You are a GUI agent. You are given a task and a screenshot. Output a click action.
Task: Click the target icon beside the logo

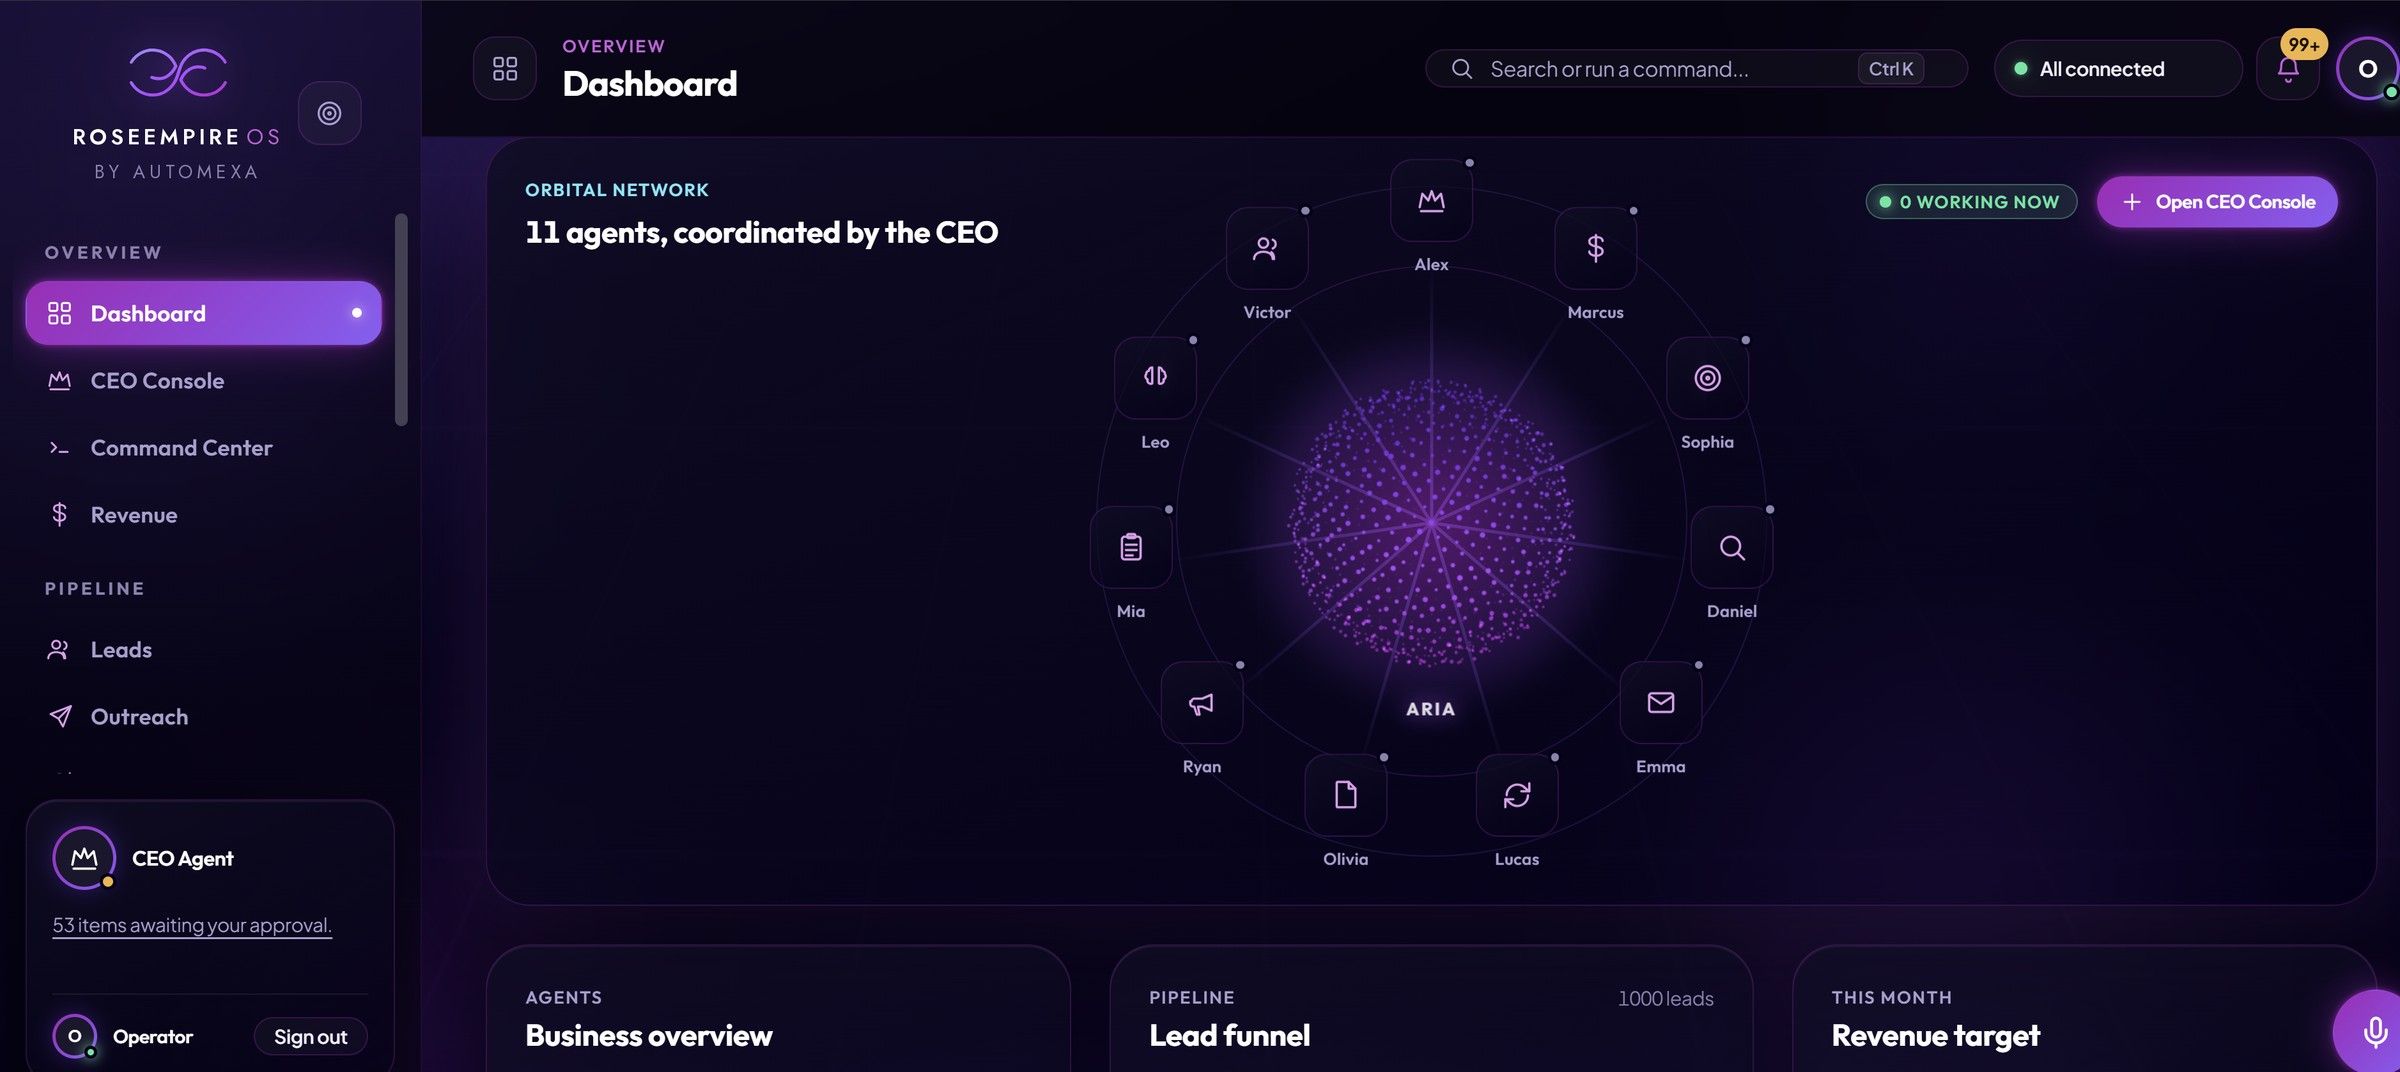click(x=329, y=113)
